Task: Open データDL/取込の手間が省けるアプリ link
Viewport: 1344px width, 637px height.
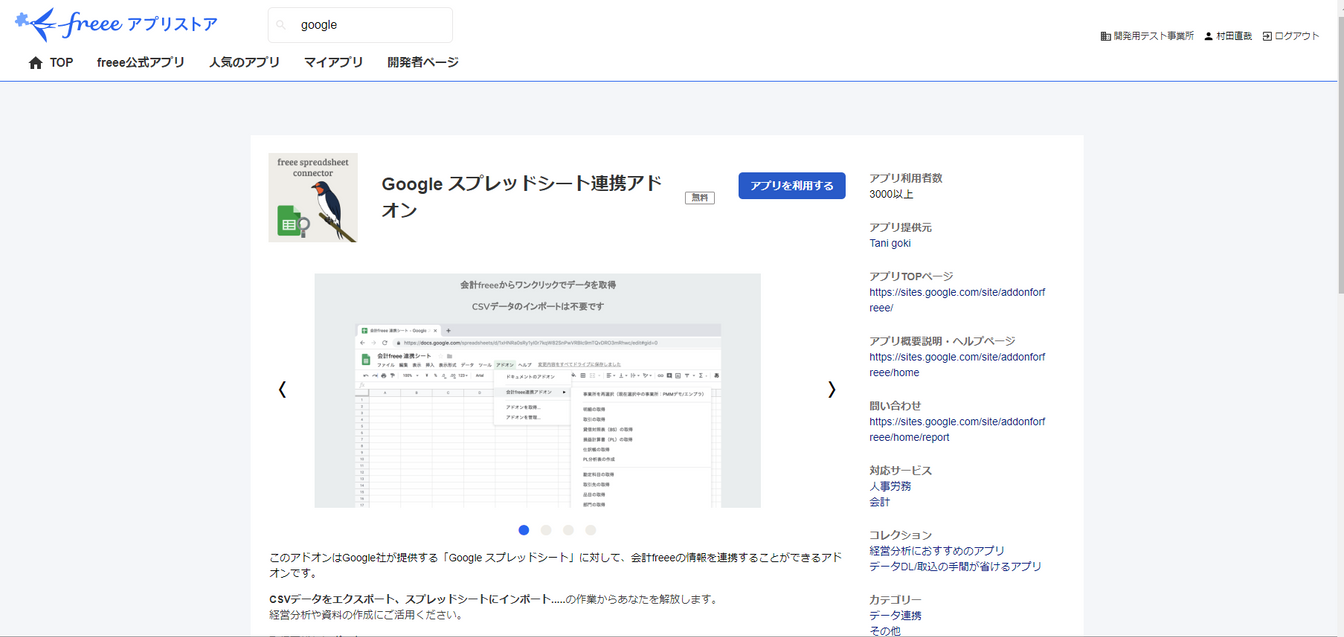Action: 955,567
